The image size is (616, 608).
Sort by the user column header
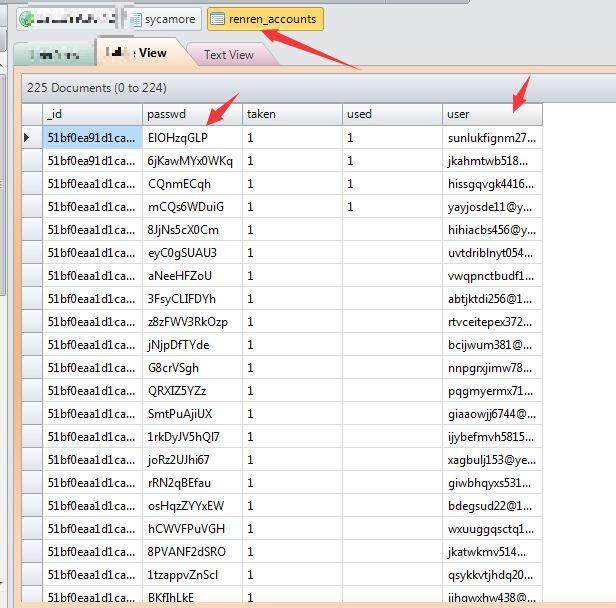(x=492, y=114)
